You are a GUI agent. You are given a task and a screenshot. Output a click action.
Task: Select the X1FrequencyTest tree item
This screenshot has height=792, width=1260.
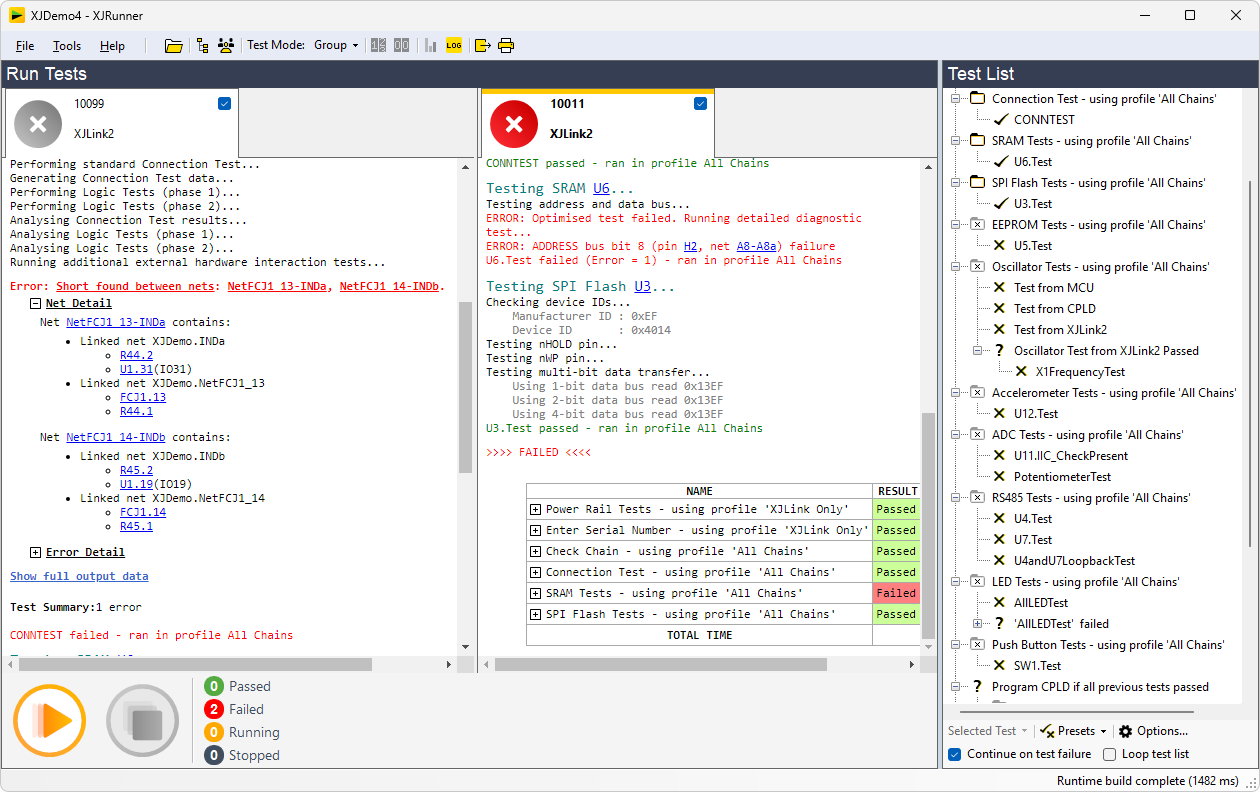(x=1080, y=372)
